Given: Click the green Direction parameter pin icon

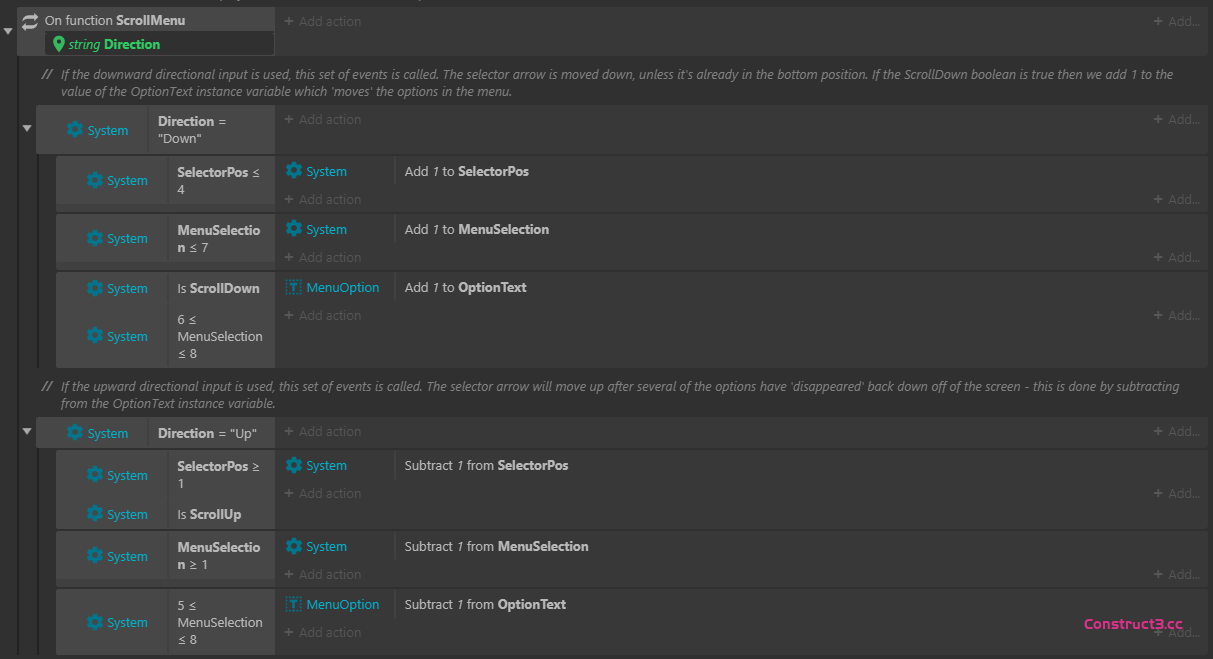Looking at the screenshot, I should point(59,44).
